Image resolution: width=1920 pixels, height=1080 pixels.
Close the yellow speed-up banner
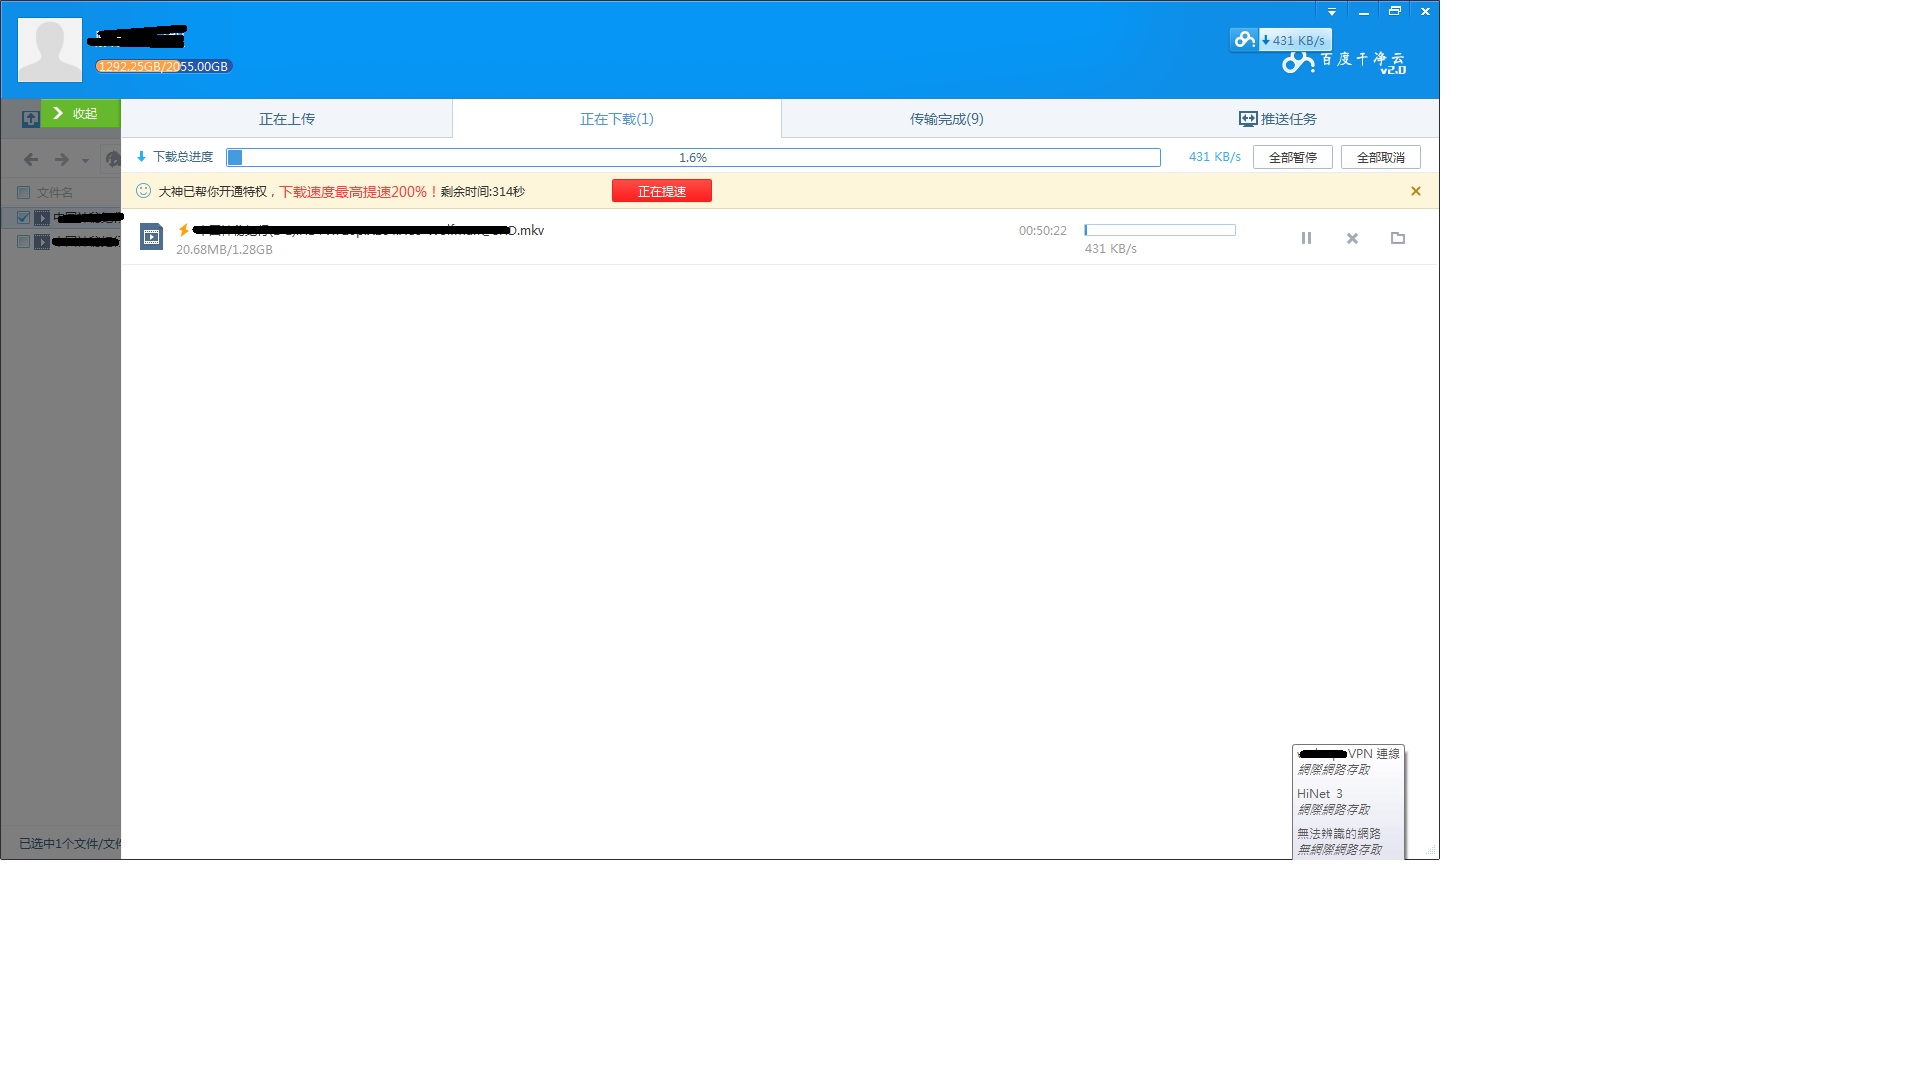(x=1415, y=191)
